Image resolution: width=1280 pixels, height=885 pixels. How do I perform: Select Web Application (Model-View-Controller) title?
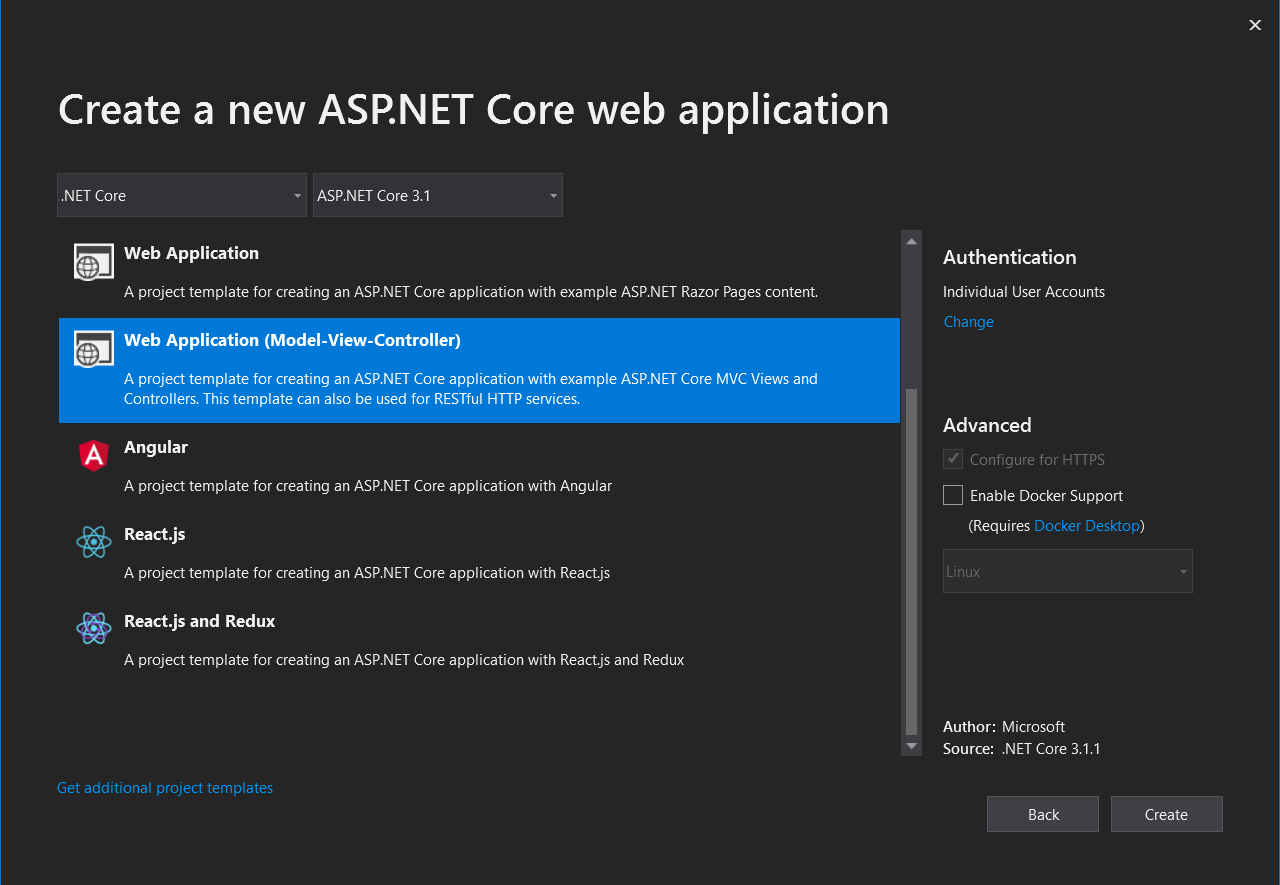[292, 340]
